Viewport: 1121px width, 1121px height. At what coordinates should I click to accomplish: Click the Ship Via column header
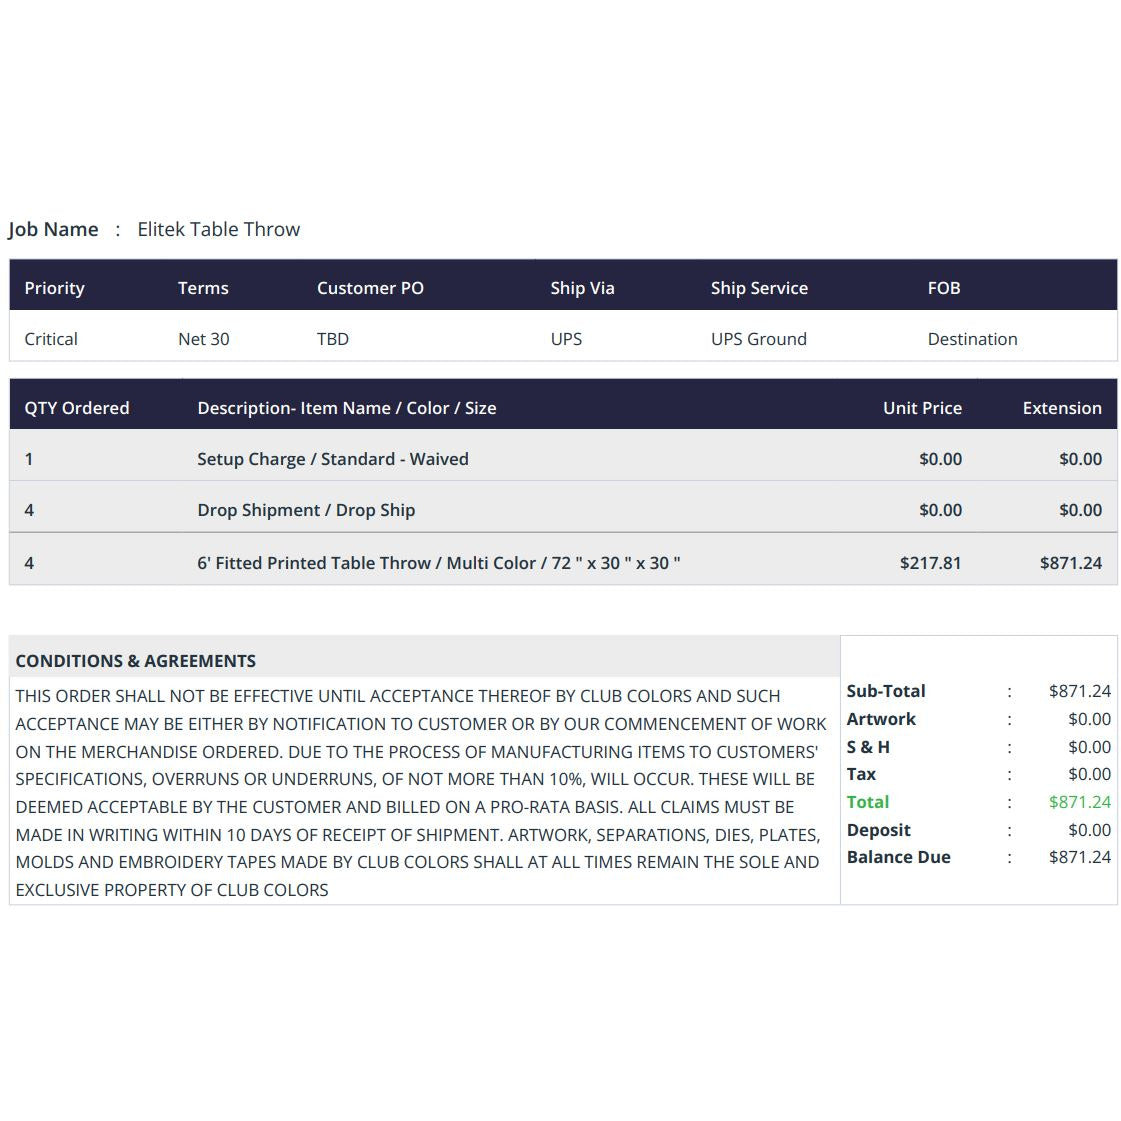pyautogui.click(x=582, y=288)
